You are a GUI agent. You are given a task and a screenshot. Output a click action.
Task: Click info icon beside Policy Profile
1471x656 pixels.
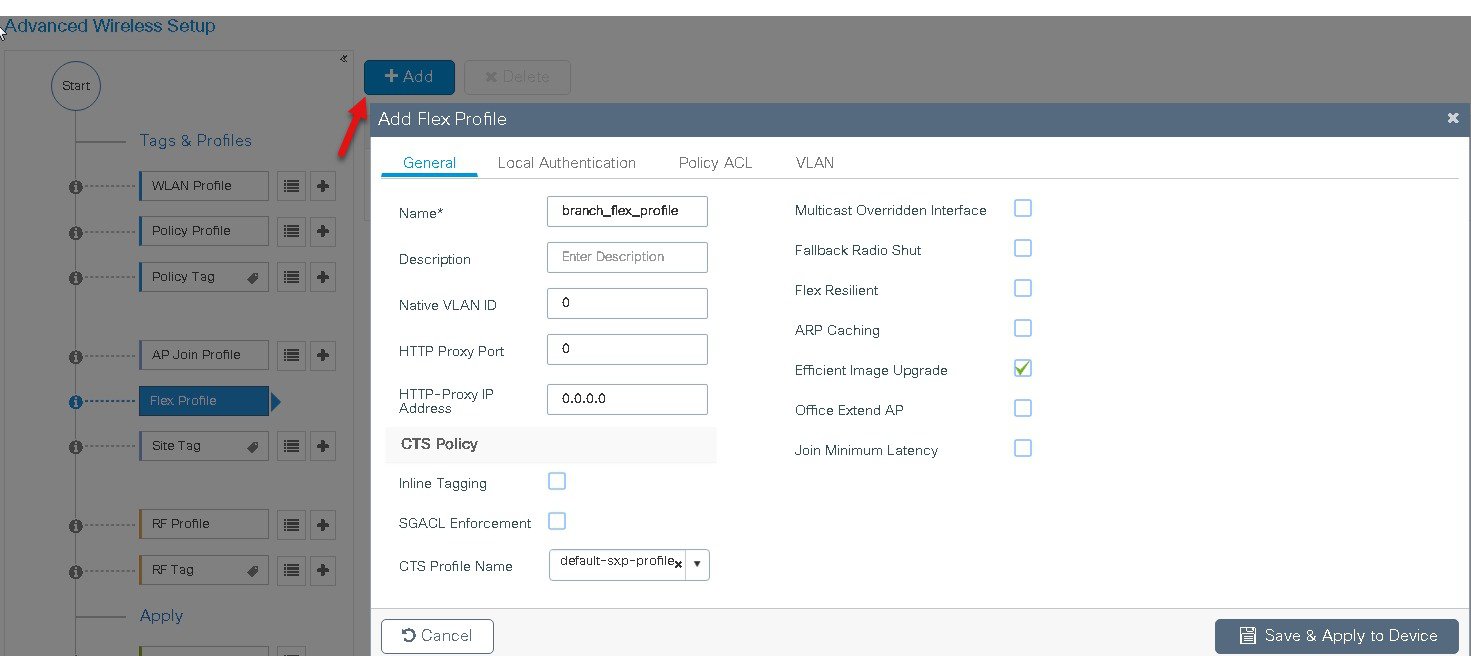coord(75,233)
